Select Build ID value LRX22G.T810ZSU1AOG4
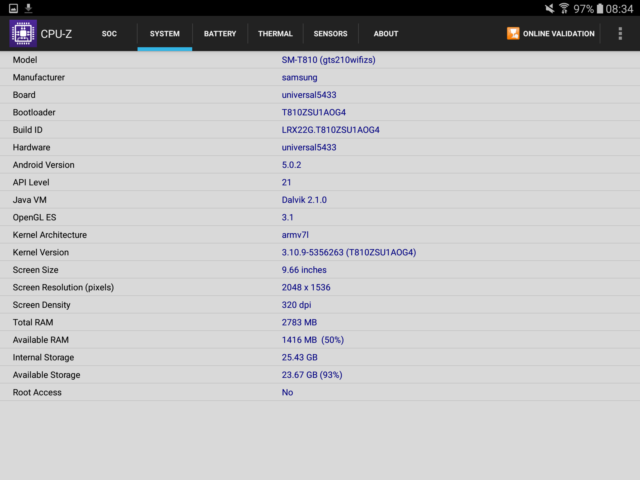 [x=331, y=130]
